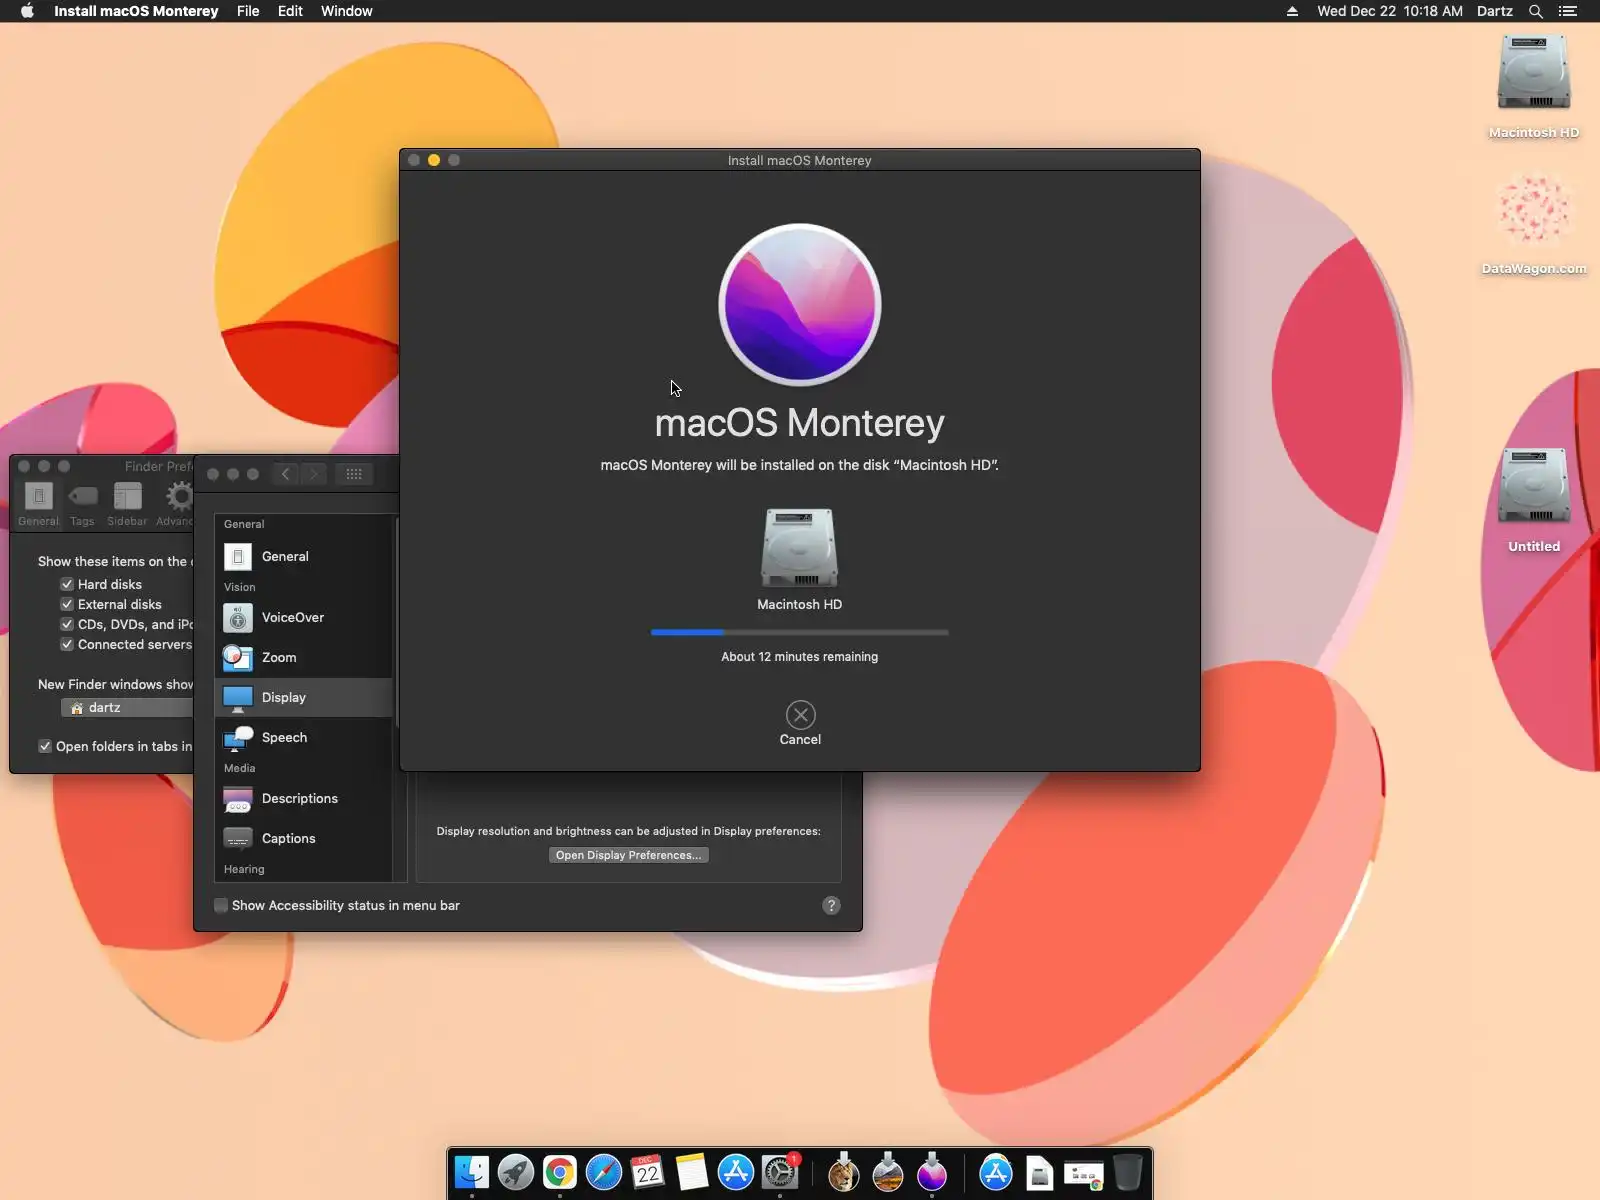Screen dimensions: 1600x1200
Task: Click the 'Display resolution and brightness' note
Action: 628,831
